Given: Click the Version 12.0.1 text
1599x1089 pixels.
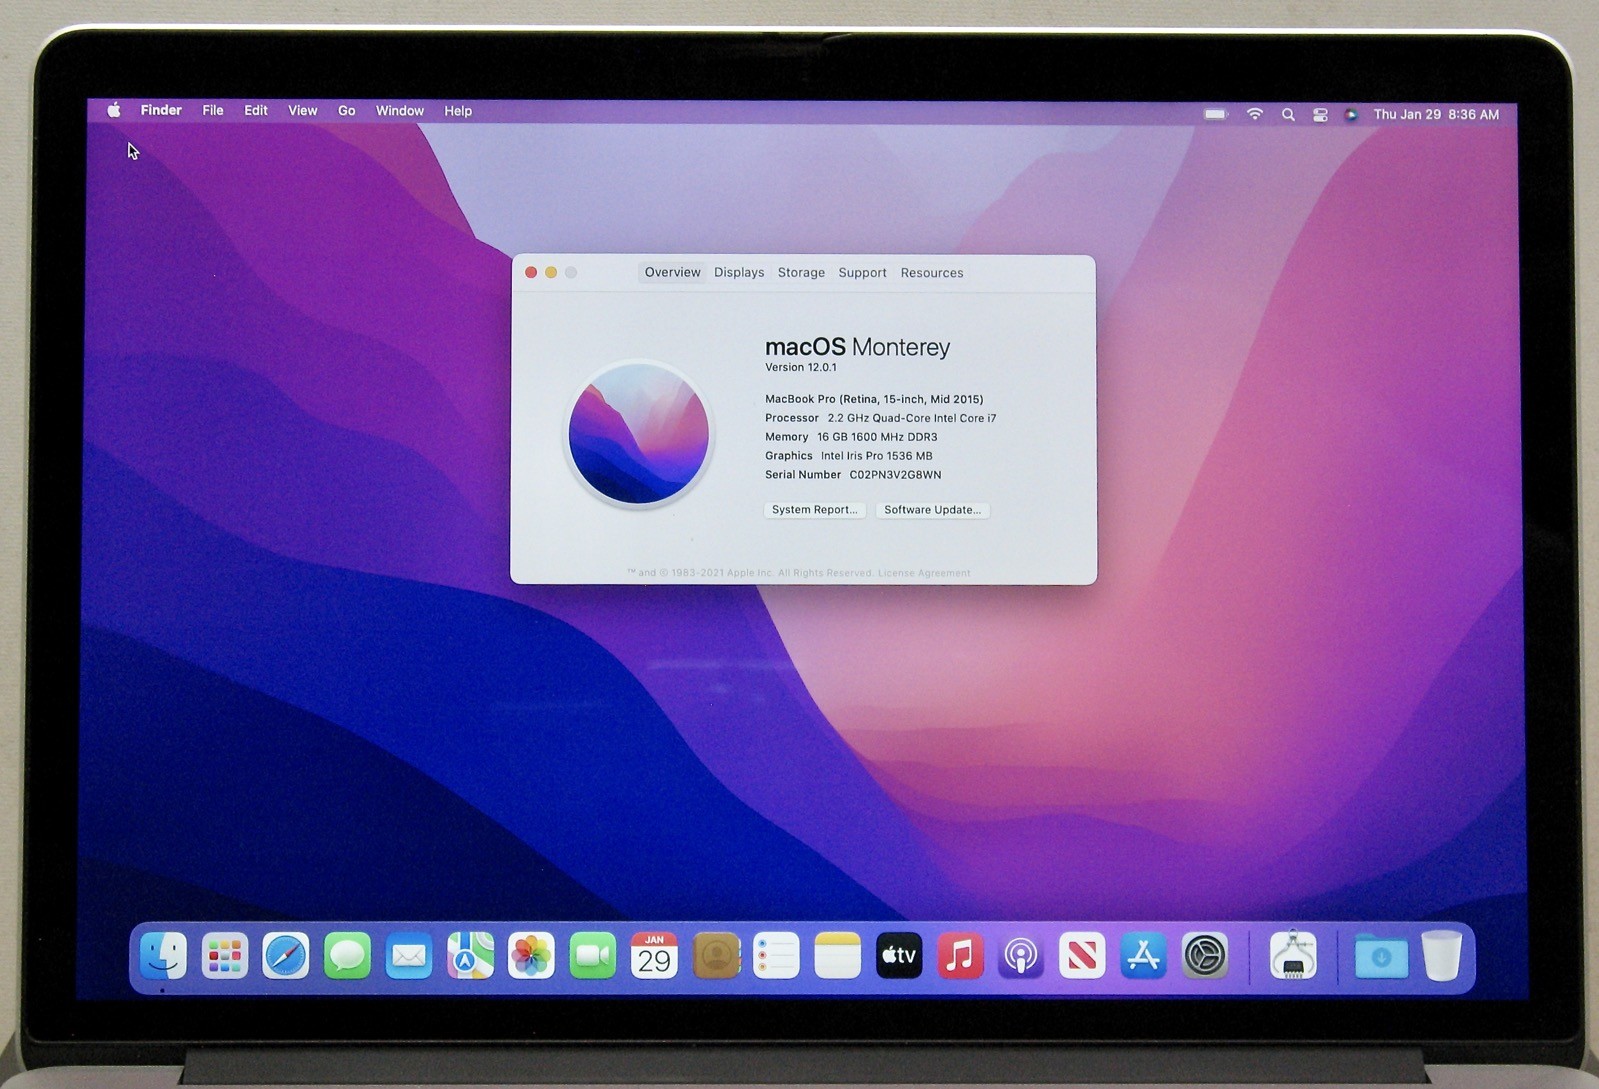Looking at the screenshot, I should [801, 367].
